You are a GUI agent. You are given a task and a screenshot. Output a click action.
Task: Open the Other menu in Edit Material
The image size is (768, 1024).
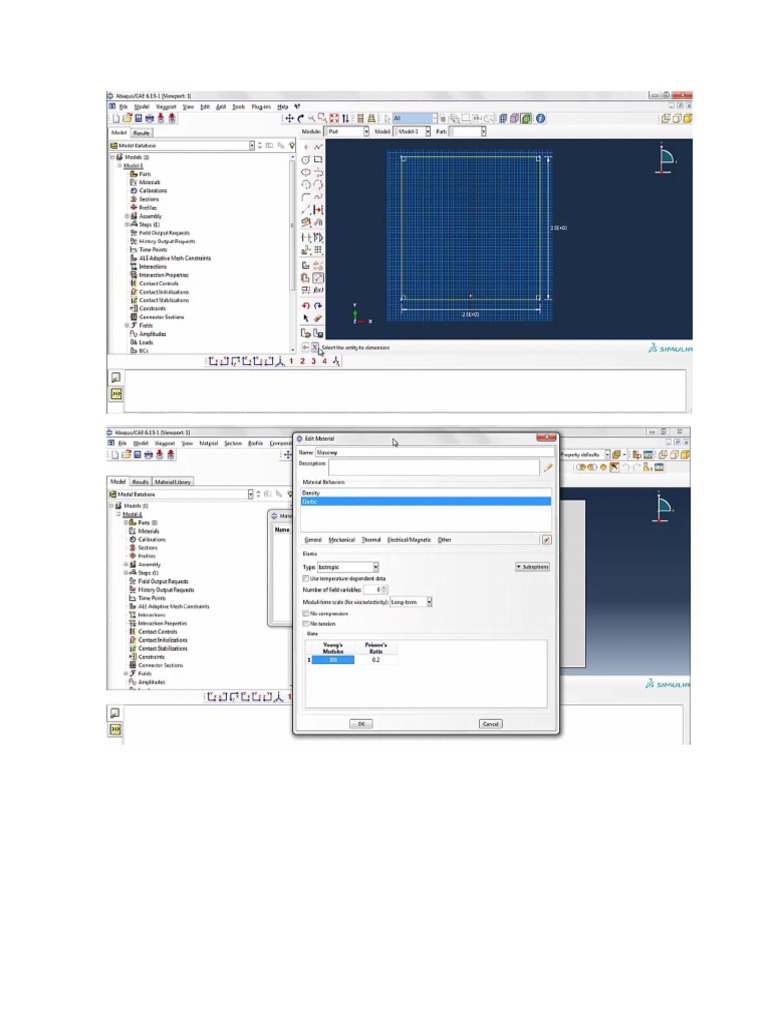(x=445, y=540)
